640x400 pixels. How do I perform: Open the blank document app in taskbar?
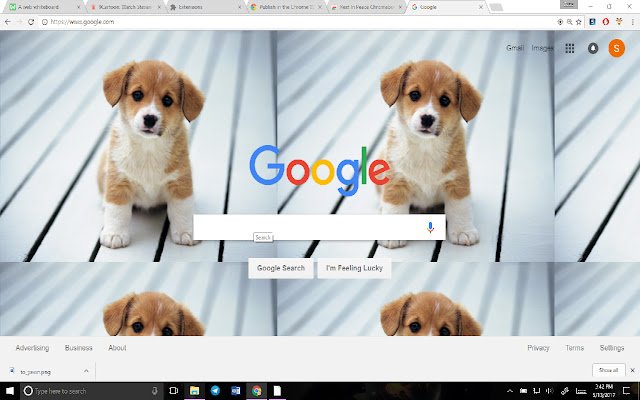click(x=277, y=391)
